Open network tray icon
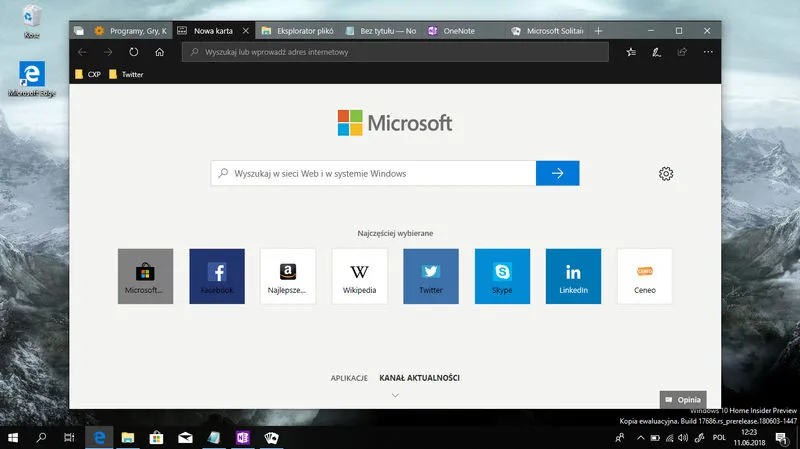This screenshot has width=800, height=449. tap(669, 438)
